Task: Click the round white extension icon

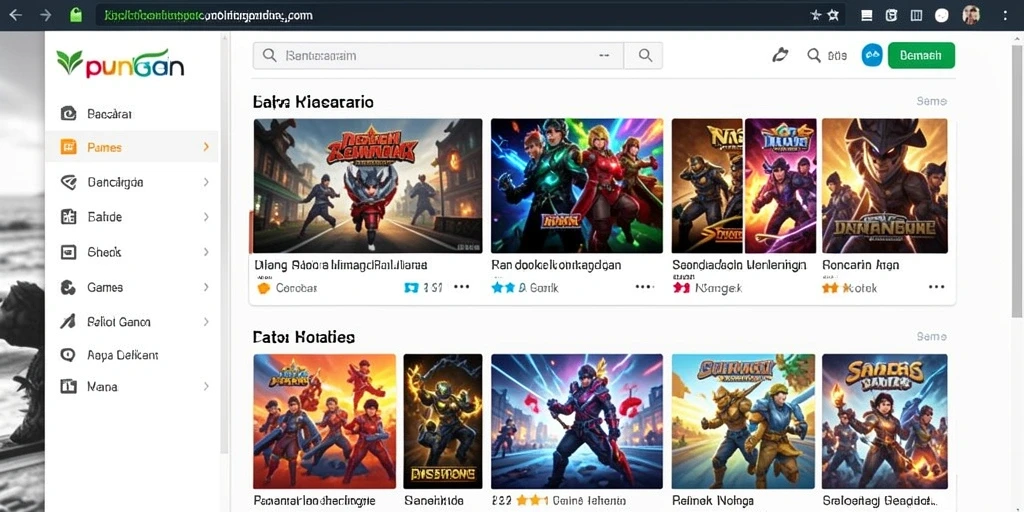Action: (941, 16)
